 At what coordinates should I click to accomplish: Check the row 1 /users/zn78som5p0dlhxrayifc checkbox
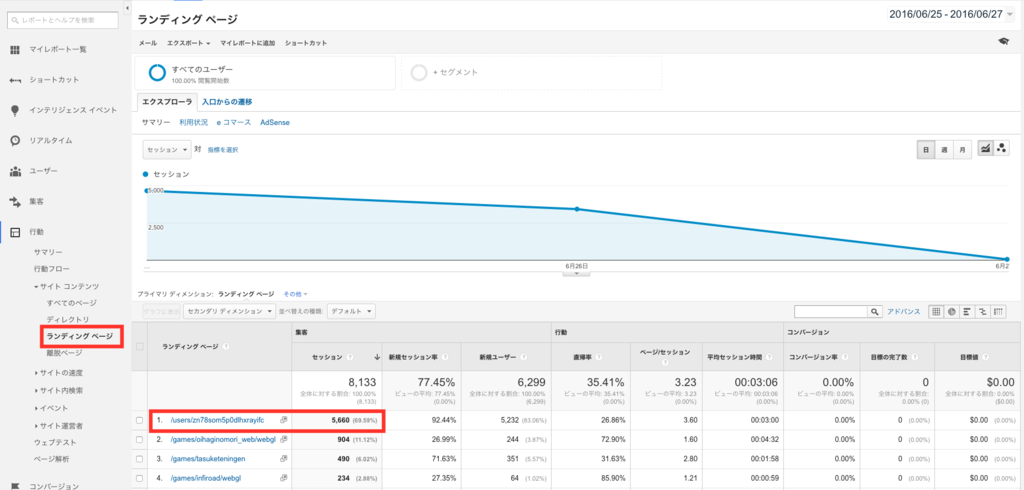[139, 420]
